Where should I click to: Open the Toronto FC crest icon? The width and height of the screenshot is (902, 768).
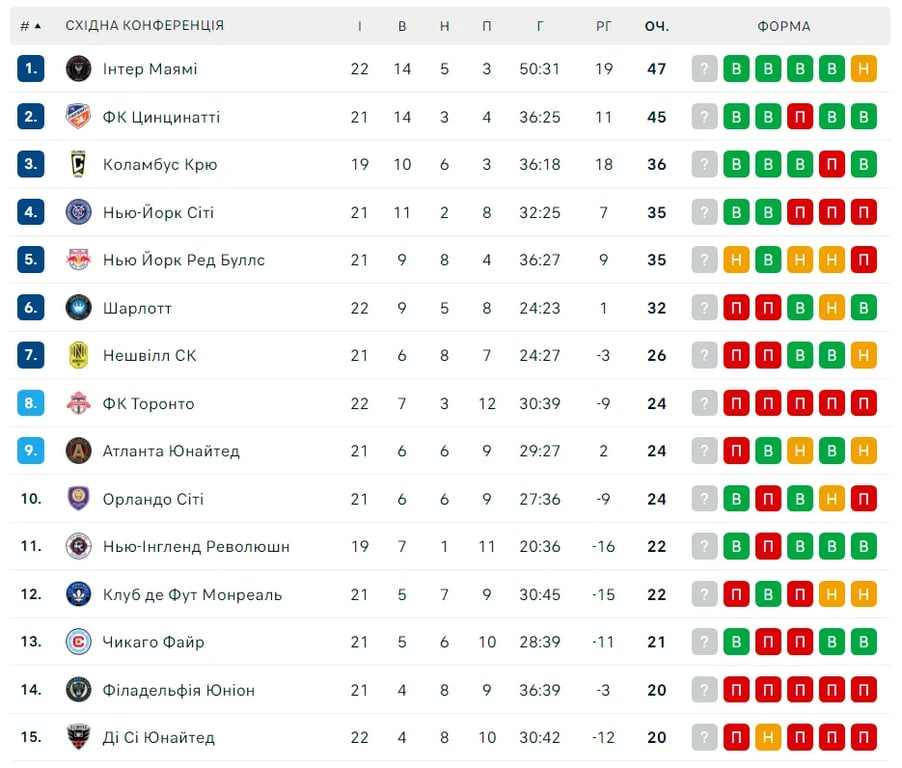click(79, 403)
